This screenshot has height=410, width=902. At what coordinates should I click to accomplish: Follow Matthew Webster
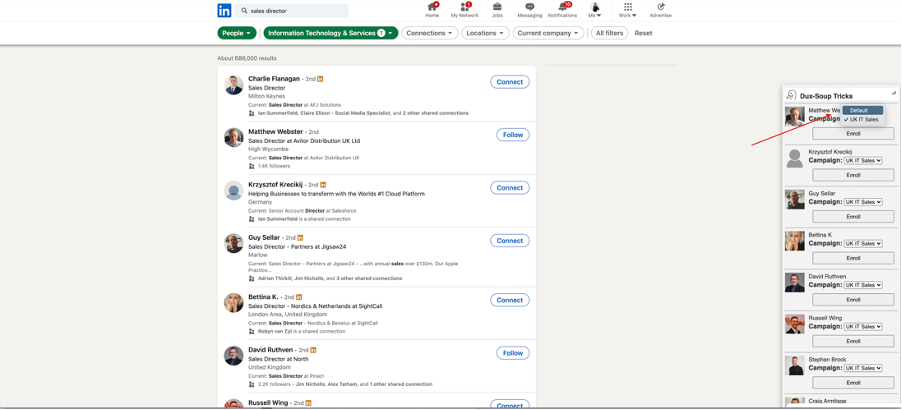(513, 135)
